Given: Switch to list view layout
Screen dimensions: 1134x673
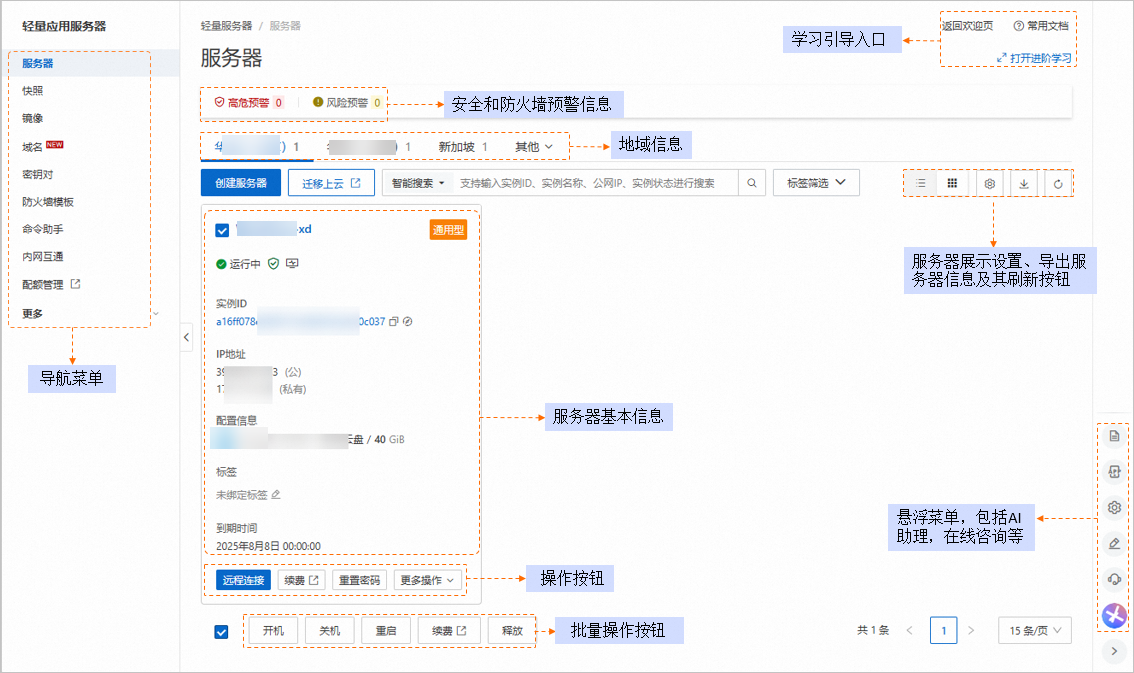Looking at the screenshot, I should (x=920, y=184).
